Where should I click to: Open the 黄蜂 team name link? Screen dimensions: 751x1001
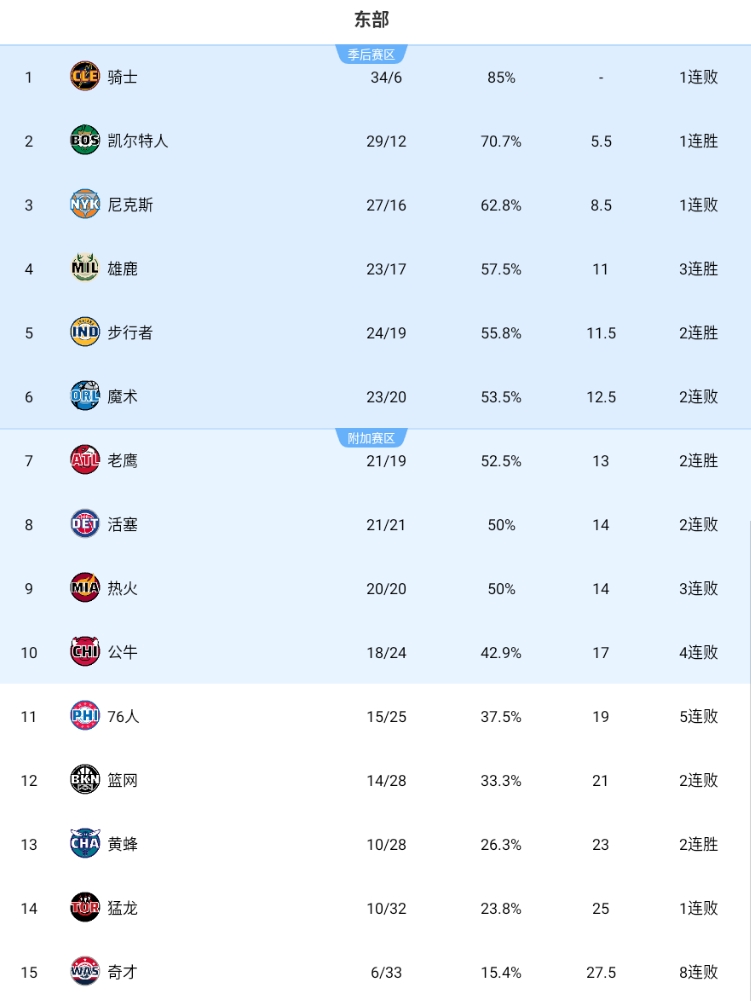[123, 844]
